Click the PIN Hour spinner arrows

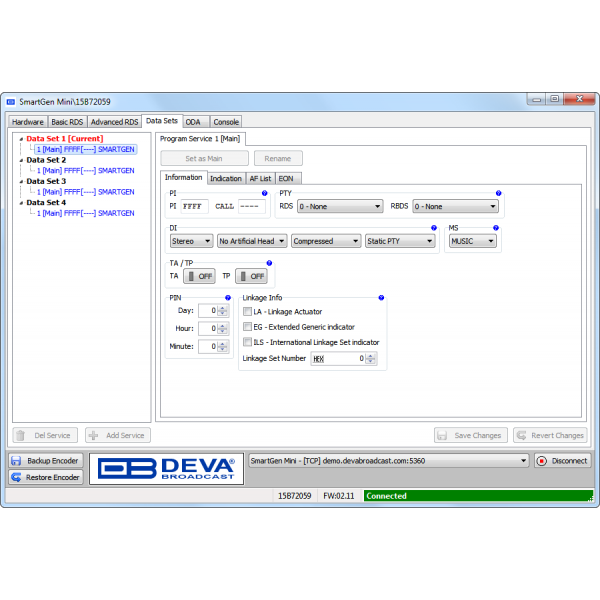click(x=222, y=328)
